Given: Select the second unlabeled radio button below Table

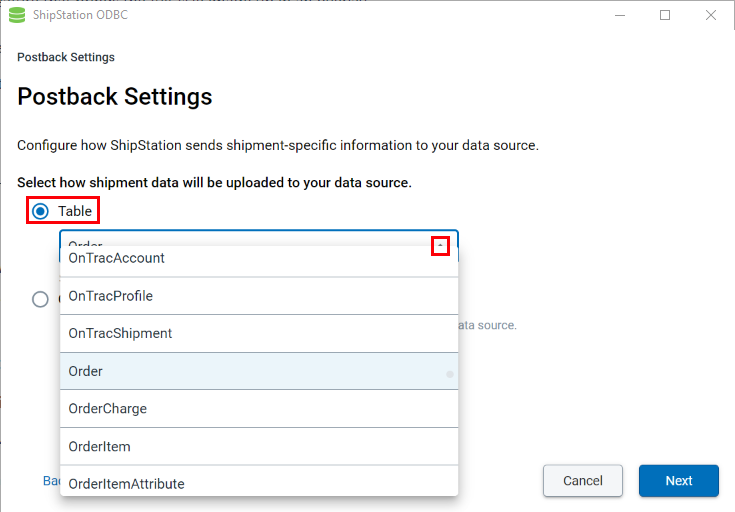Looking at the screenshot, I should (40, 299).
